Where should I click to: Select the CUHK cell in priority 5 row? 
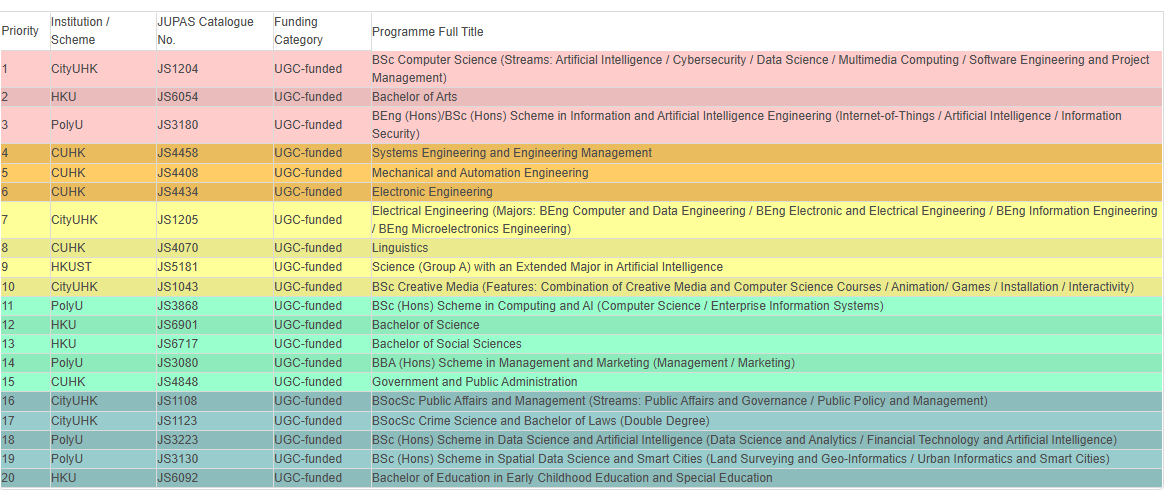tap(68, 173)
